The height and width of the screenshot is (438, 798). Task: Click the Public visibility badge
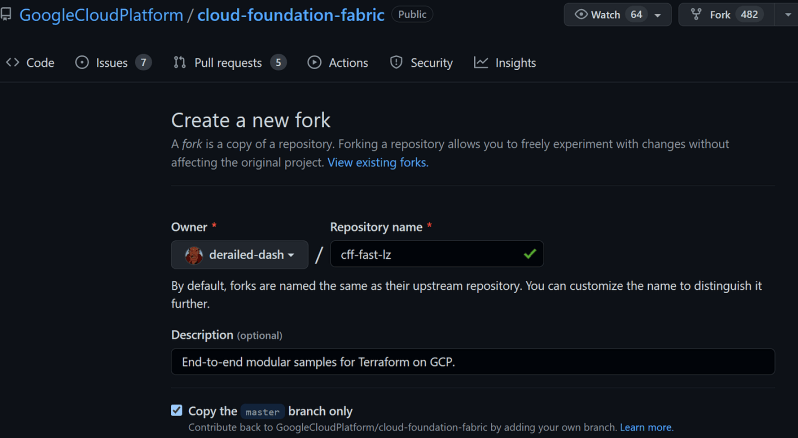pos(412,14)
